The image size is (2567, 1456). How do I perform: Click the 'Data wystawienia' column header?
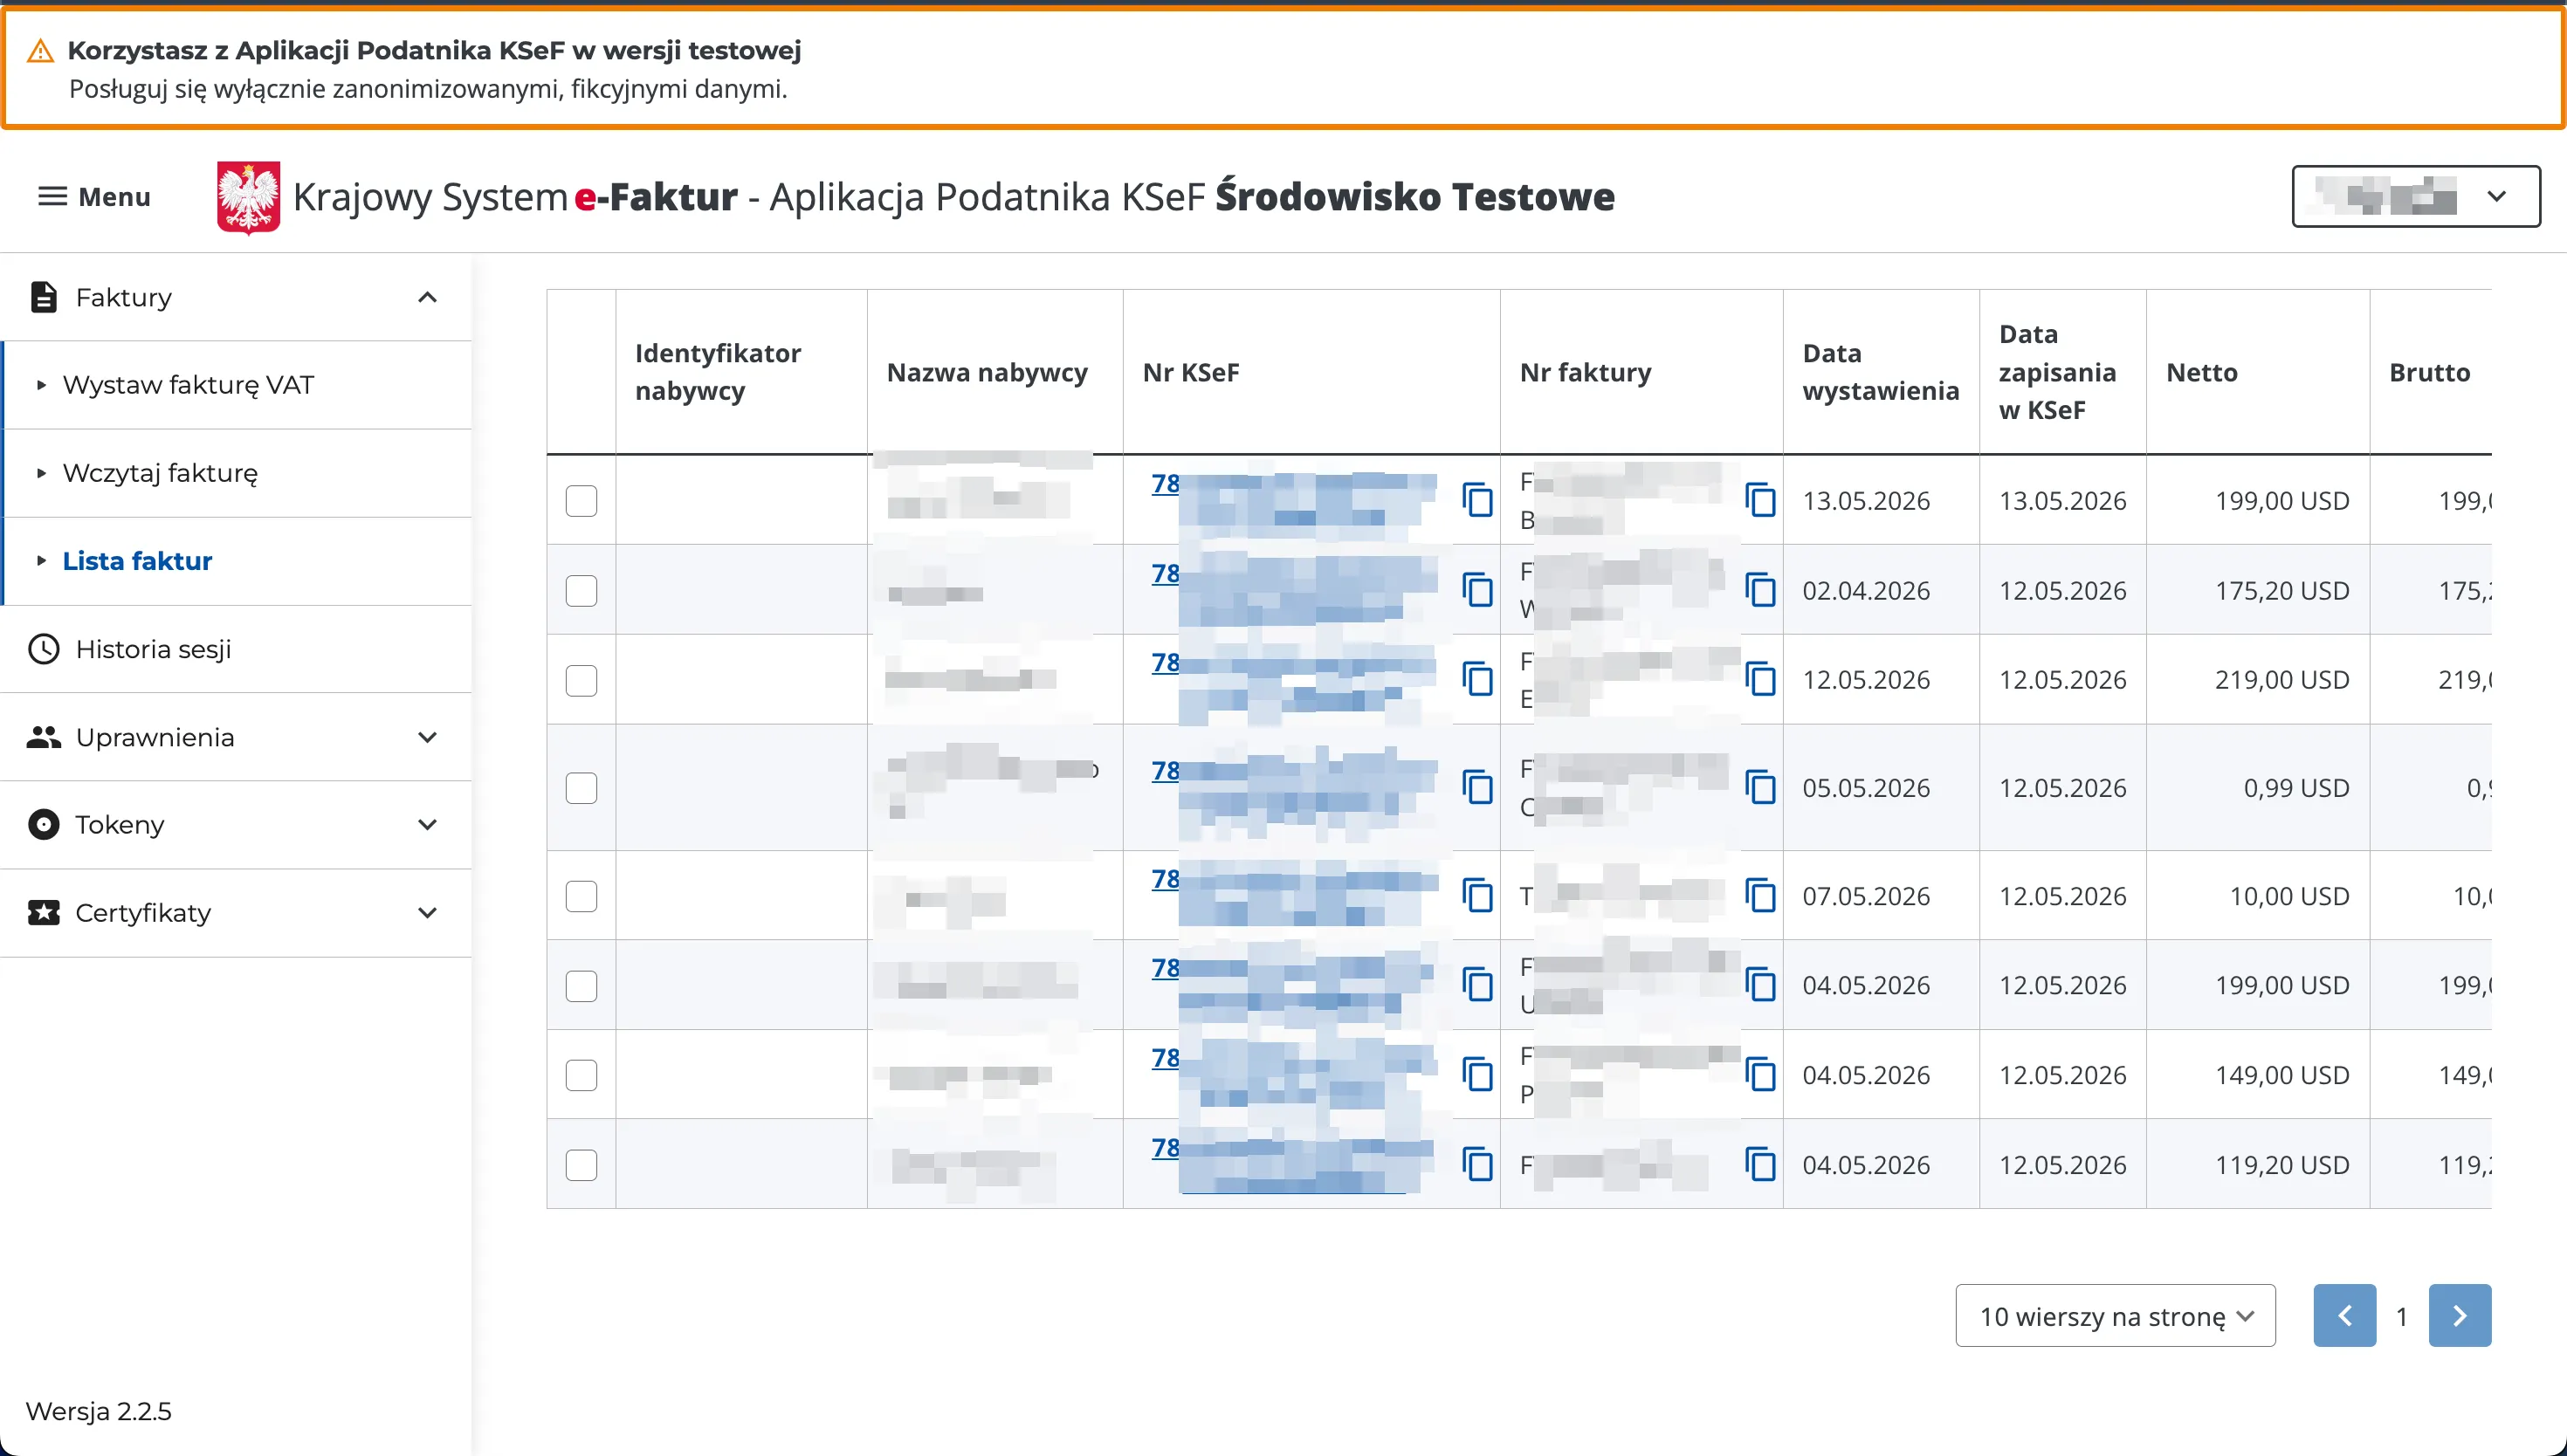coord(1880,372)
